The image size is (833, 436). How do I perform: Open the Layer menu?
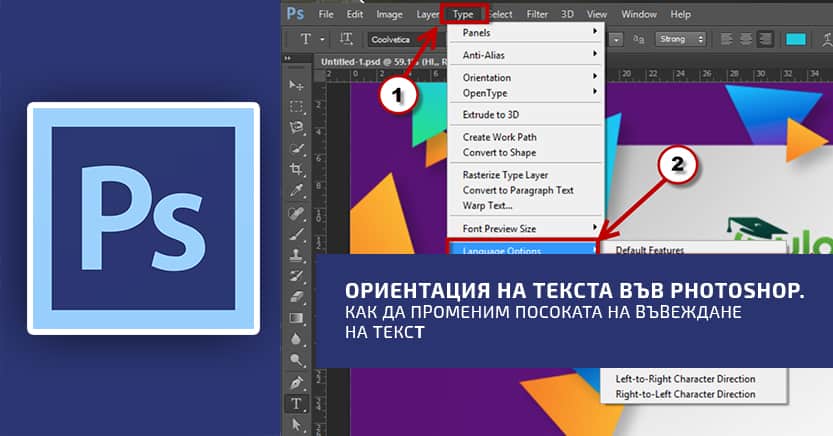click(x=427, y=14)
